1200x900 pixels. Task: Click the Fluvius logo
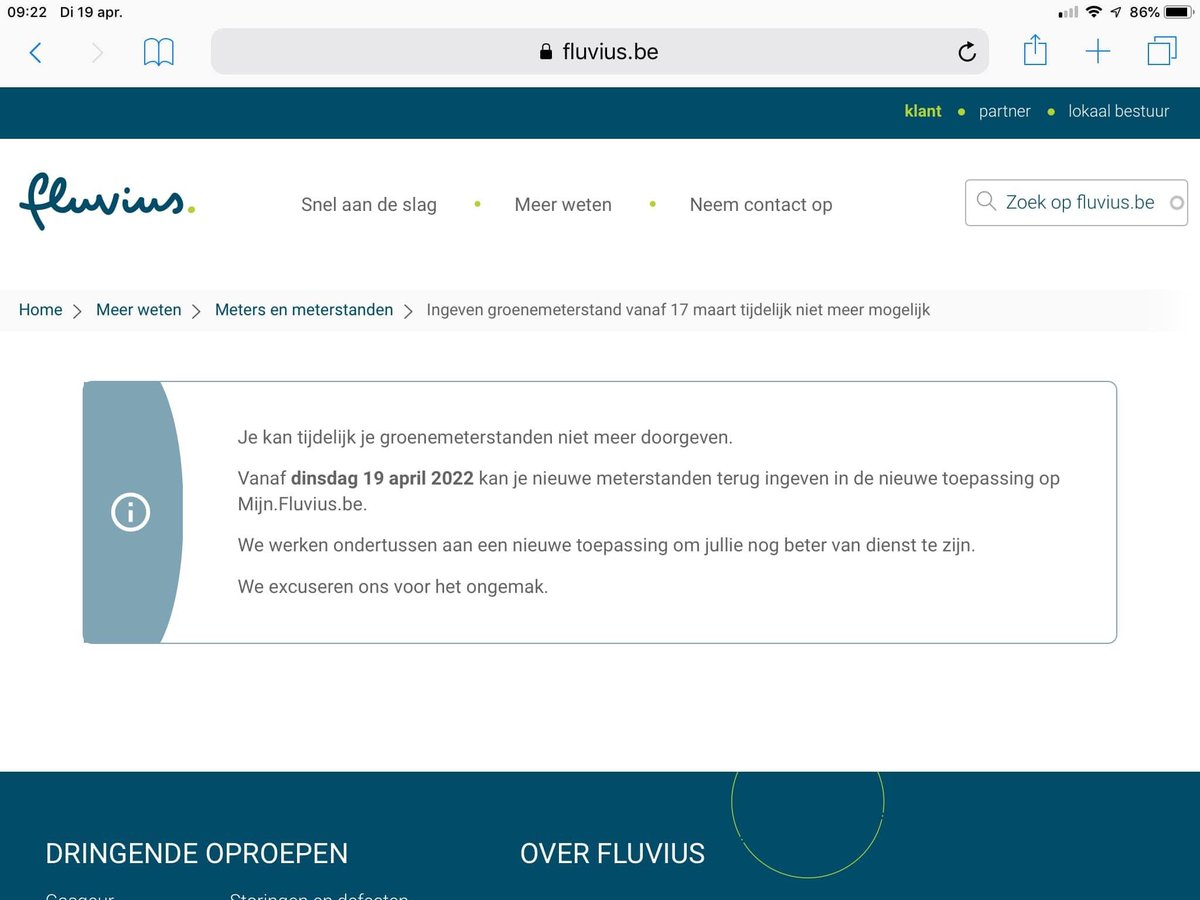pyautogui.click(x=107, y=201)
